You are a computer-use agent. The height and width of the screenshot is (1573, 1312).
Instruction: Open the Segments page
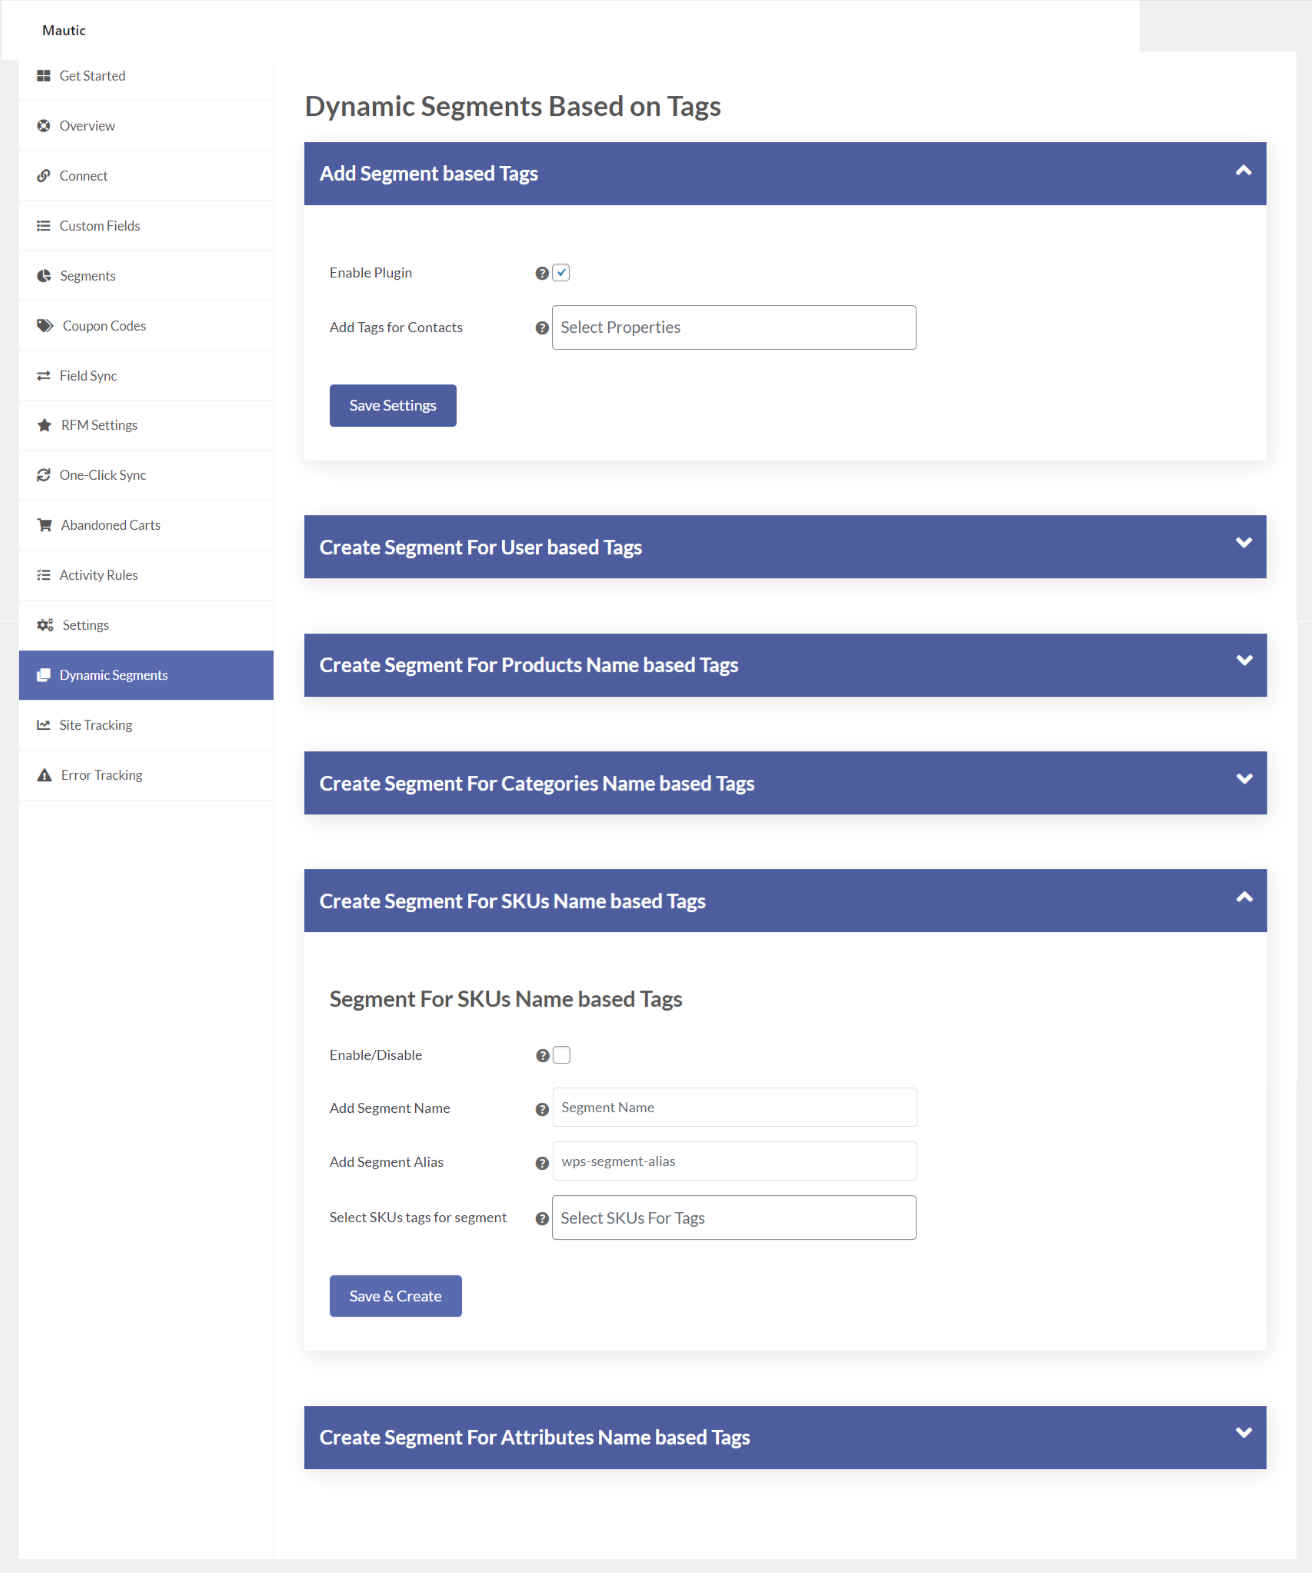[146, 276]
